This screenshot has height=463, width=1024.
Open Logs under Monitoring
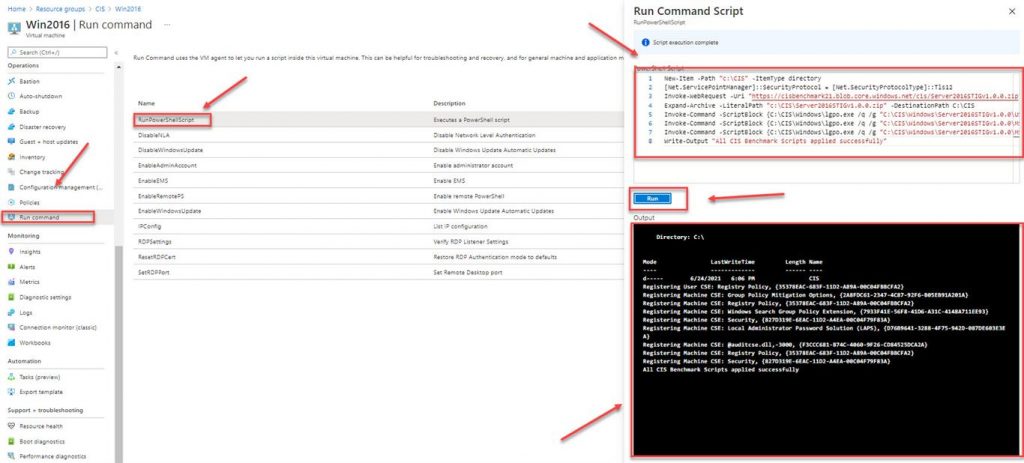(x=26, y=313)
